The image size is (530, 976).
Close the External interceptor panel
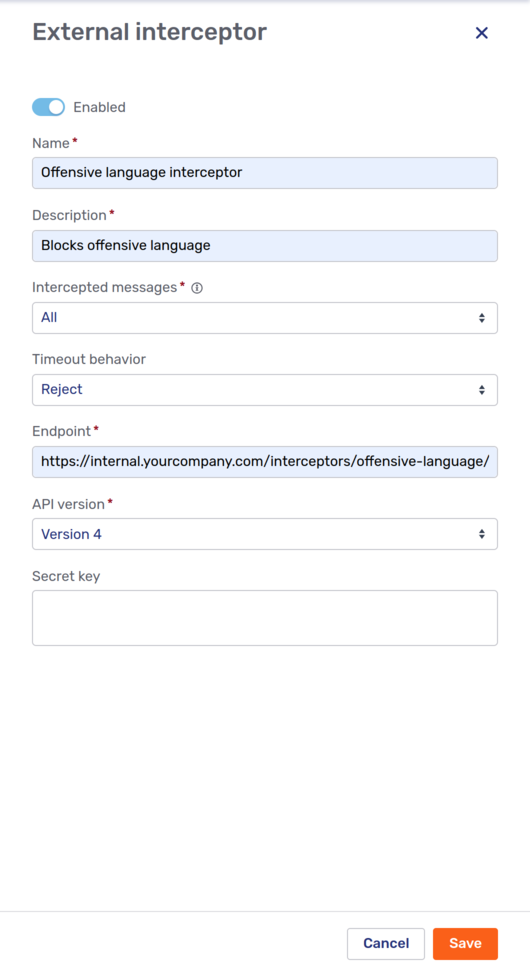[481, 33]
